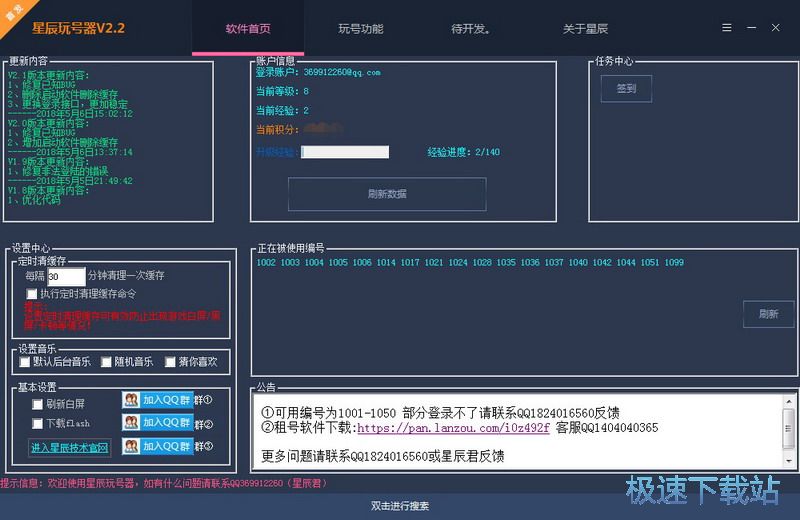Click the 加入QQ群 button for 群③
The image size is (800, 520).
pos(157,446)
